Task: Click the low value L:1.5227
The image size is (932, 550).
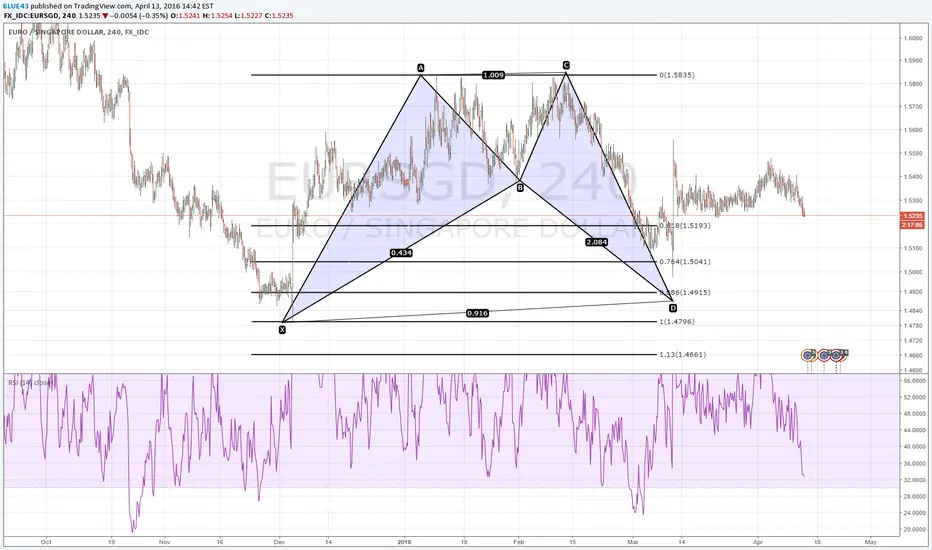Action: coord(247,15)
